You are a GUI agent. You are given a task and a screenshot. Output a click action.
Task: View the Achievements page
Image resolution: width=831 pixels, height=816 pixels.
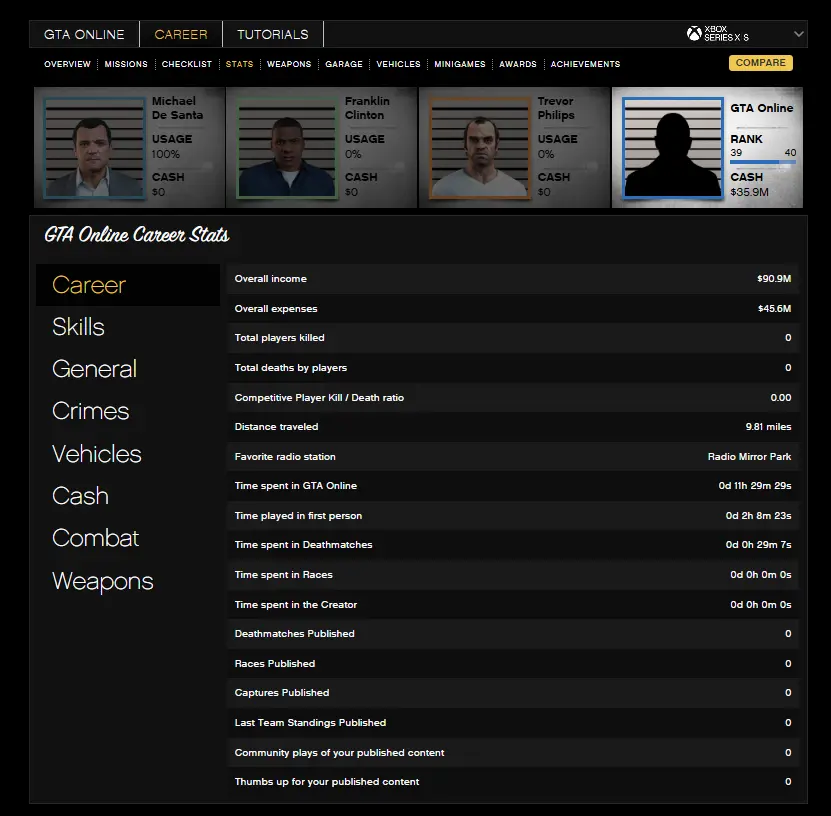(585, 64)
